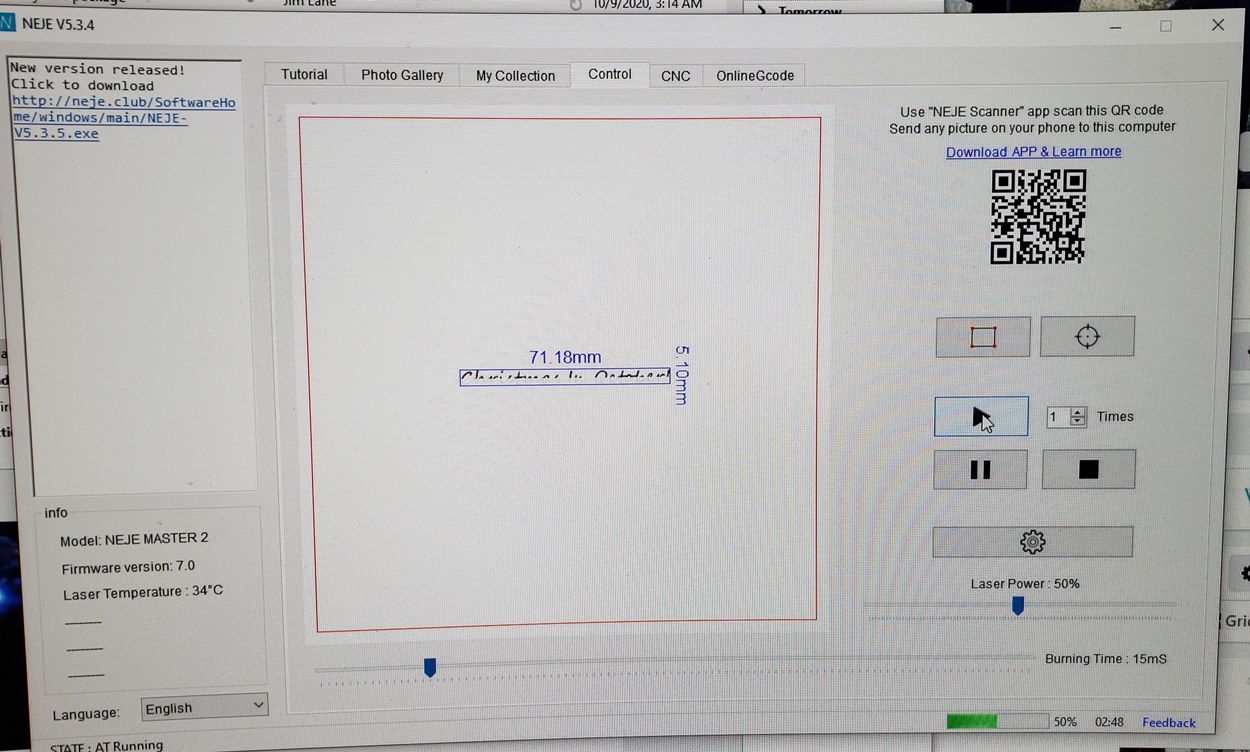Open settings with the gear button

pyautogui.click(x=1032, y=542)
